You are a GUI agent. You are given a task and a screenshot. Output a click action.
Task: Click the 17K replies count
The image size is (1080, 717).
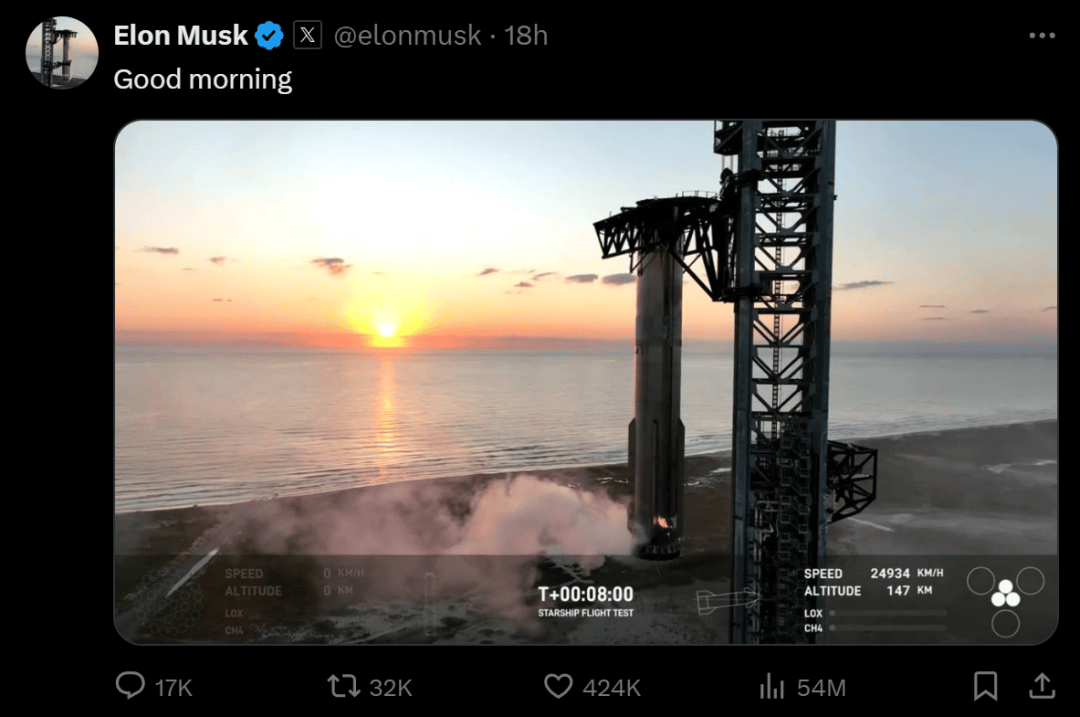click(173, 688)
